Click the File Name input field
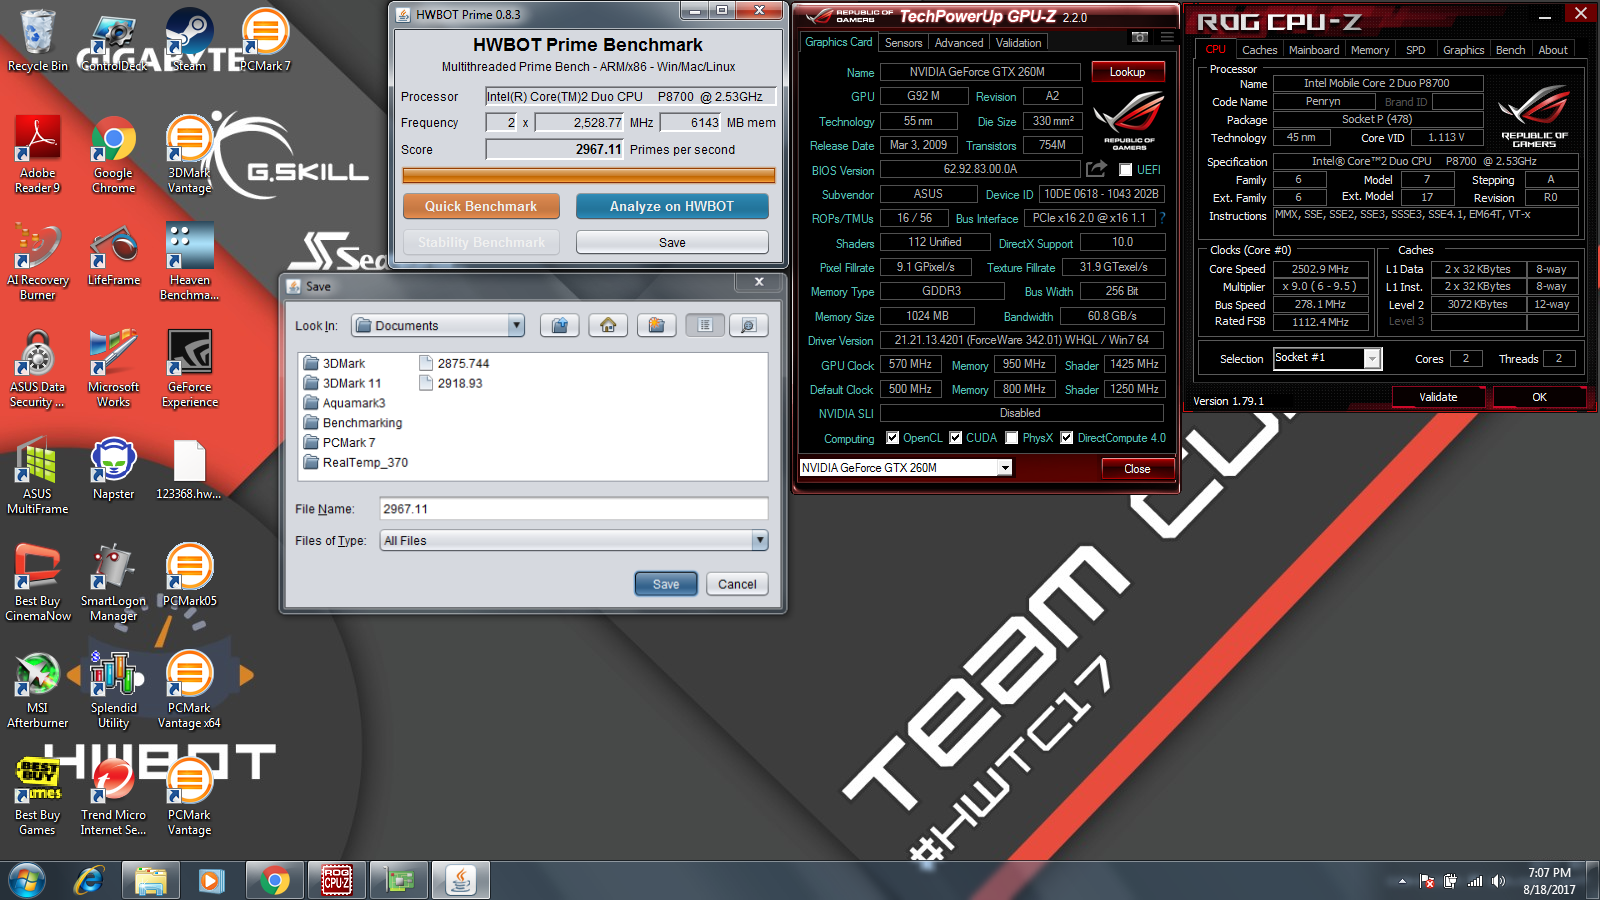Screen dimensions: 1600x900 (x=574, y=508)
